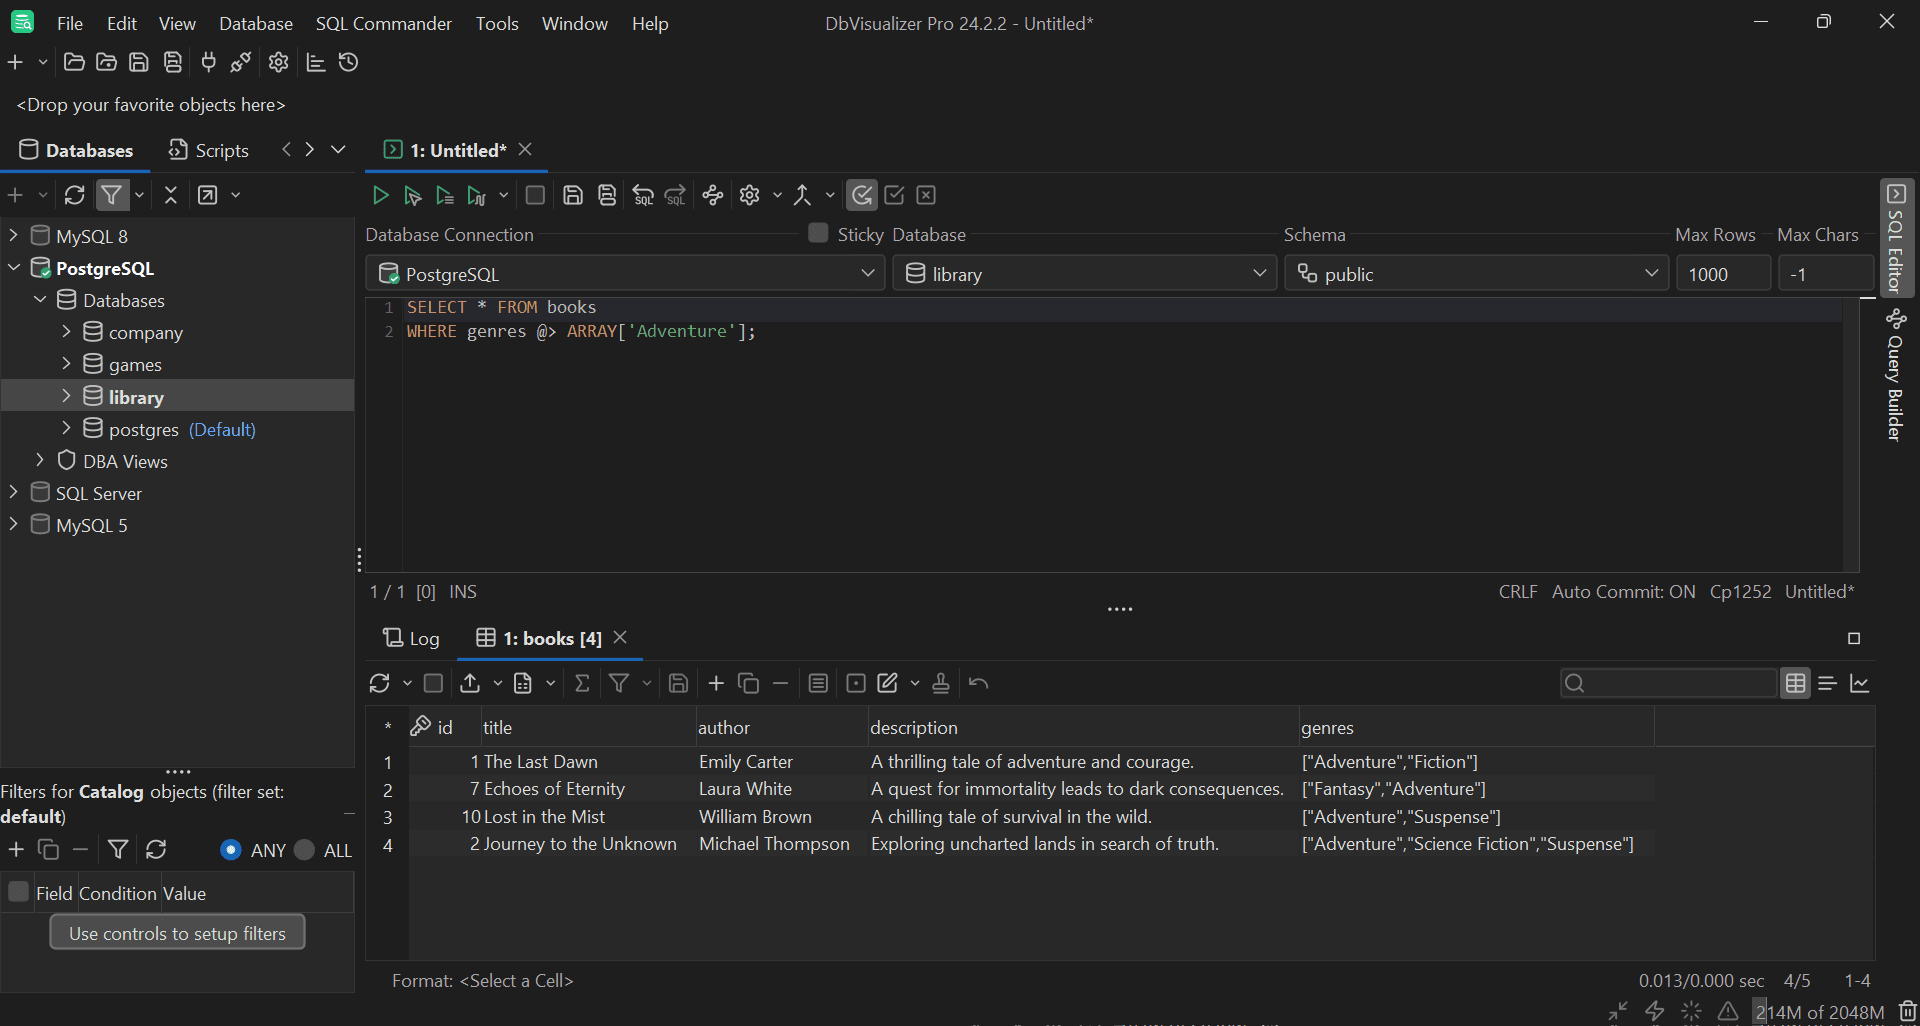The height and width of the screenshot is (1026, 1920).
Task: Click the Use controls to setup filters button
Action: pyautogui.click(x=177, y=932)
